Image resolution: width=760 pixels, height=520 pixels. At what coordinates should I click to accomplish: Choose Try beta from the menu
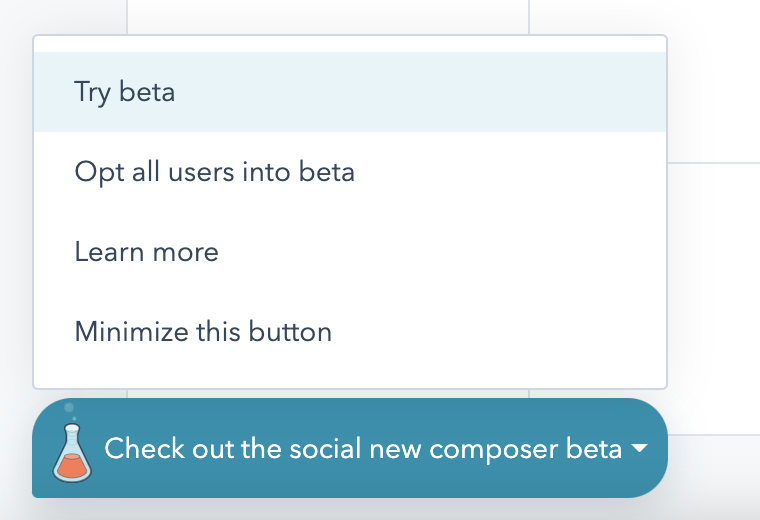tap(125, 93)
